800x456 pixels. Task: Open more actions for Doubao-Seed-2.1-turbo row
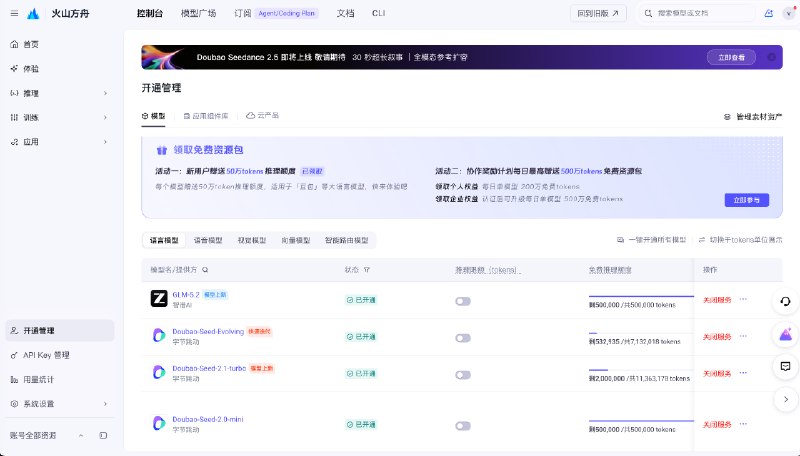(743, 373)
